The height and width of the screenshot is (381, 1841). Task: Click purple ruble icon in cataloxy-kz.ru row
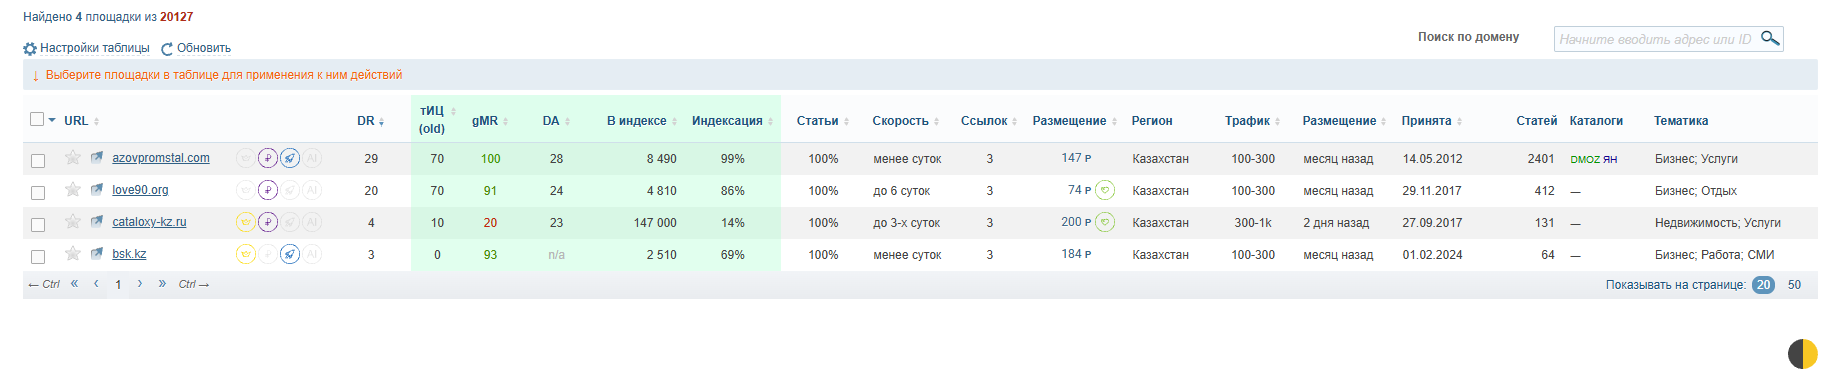point(268,222)
